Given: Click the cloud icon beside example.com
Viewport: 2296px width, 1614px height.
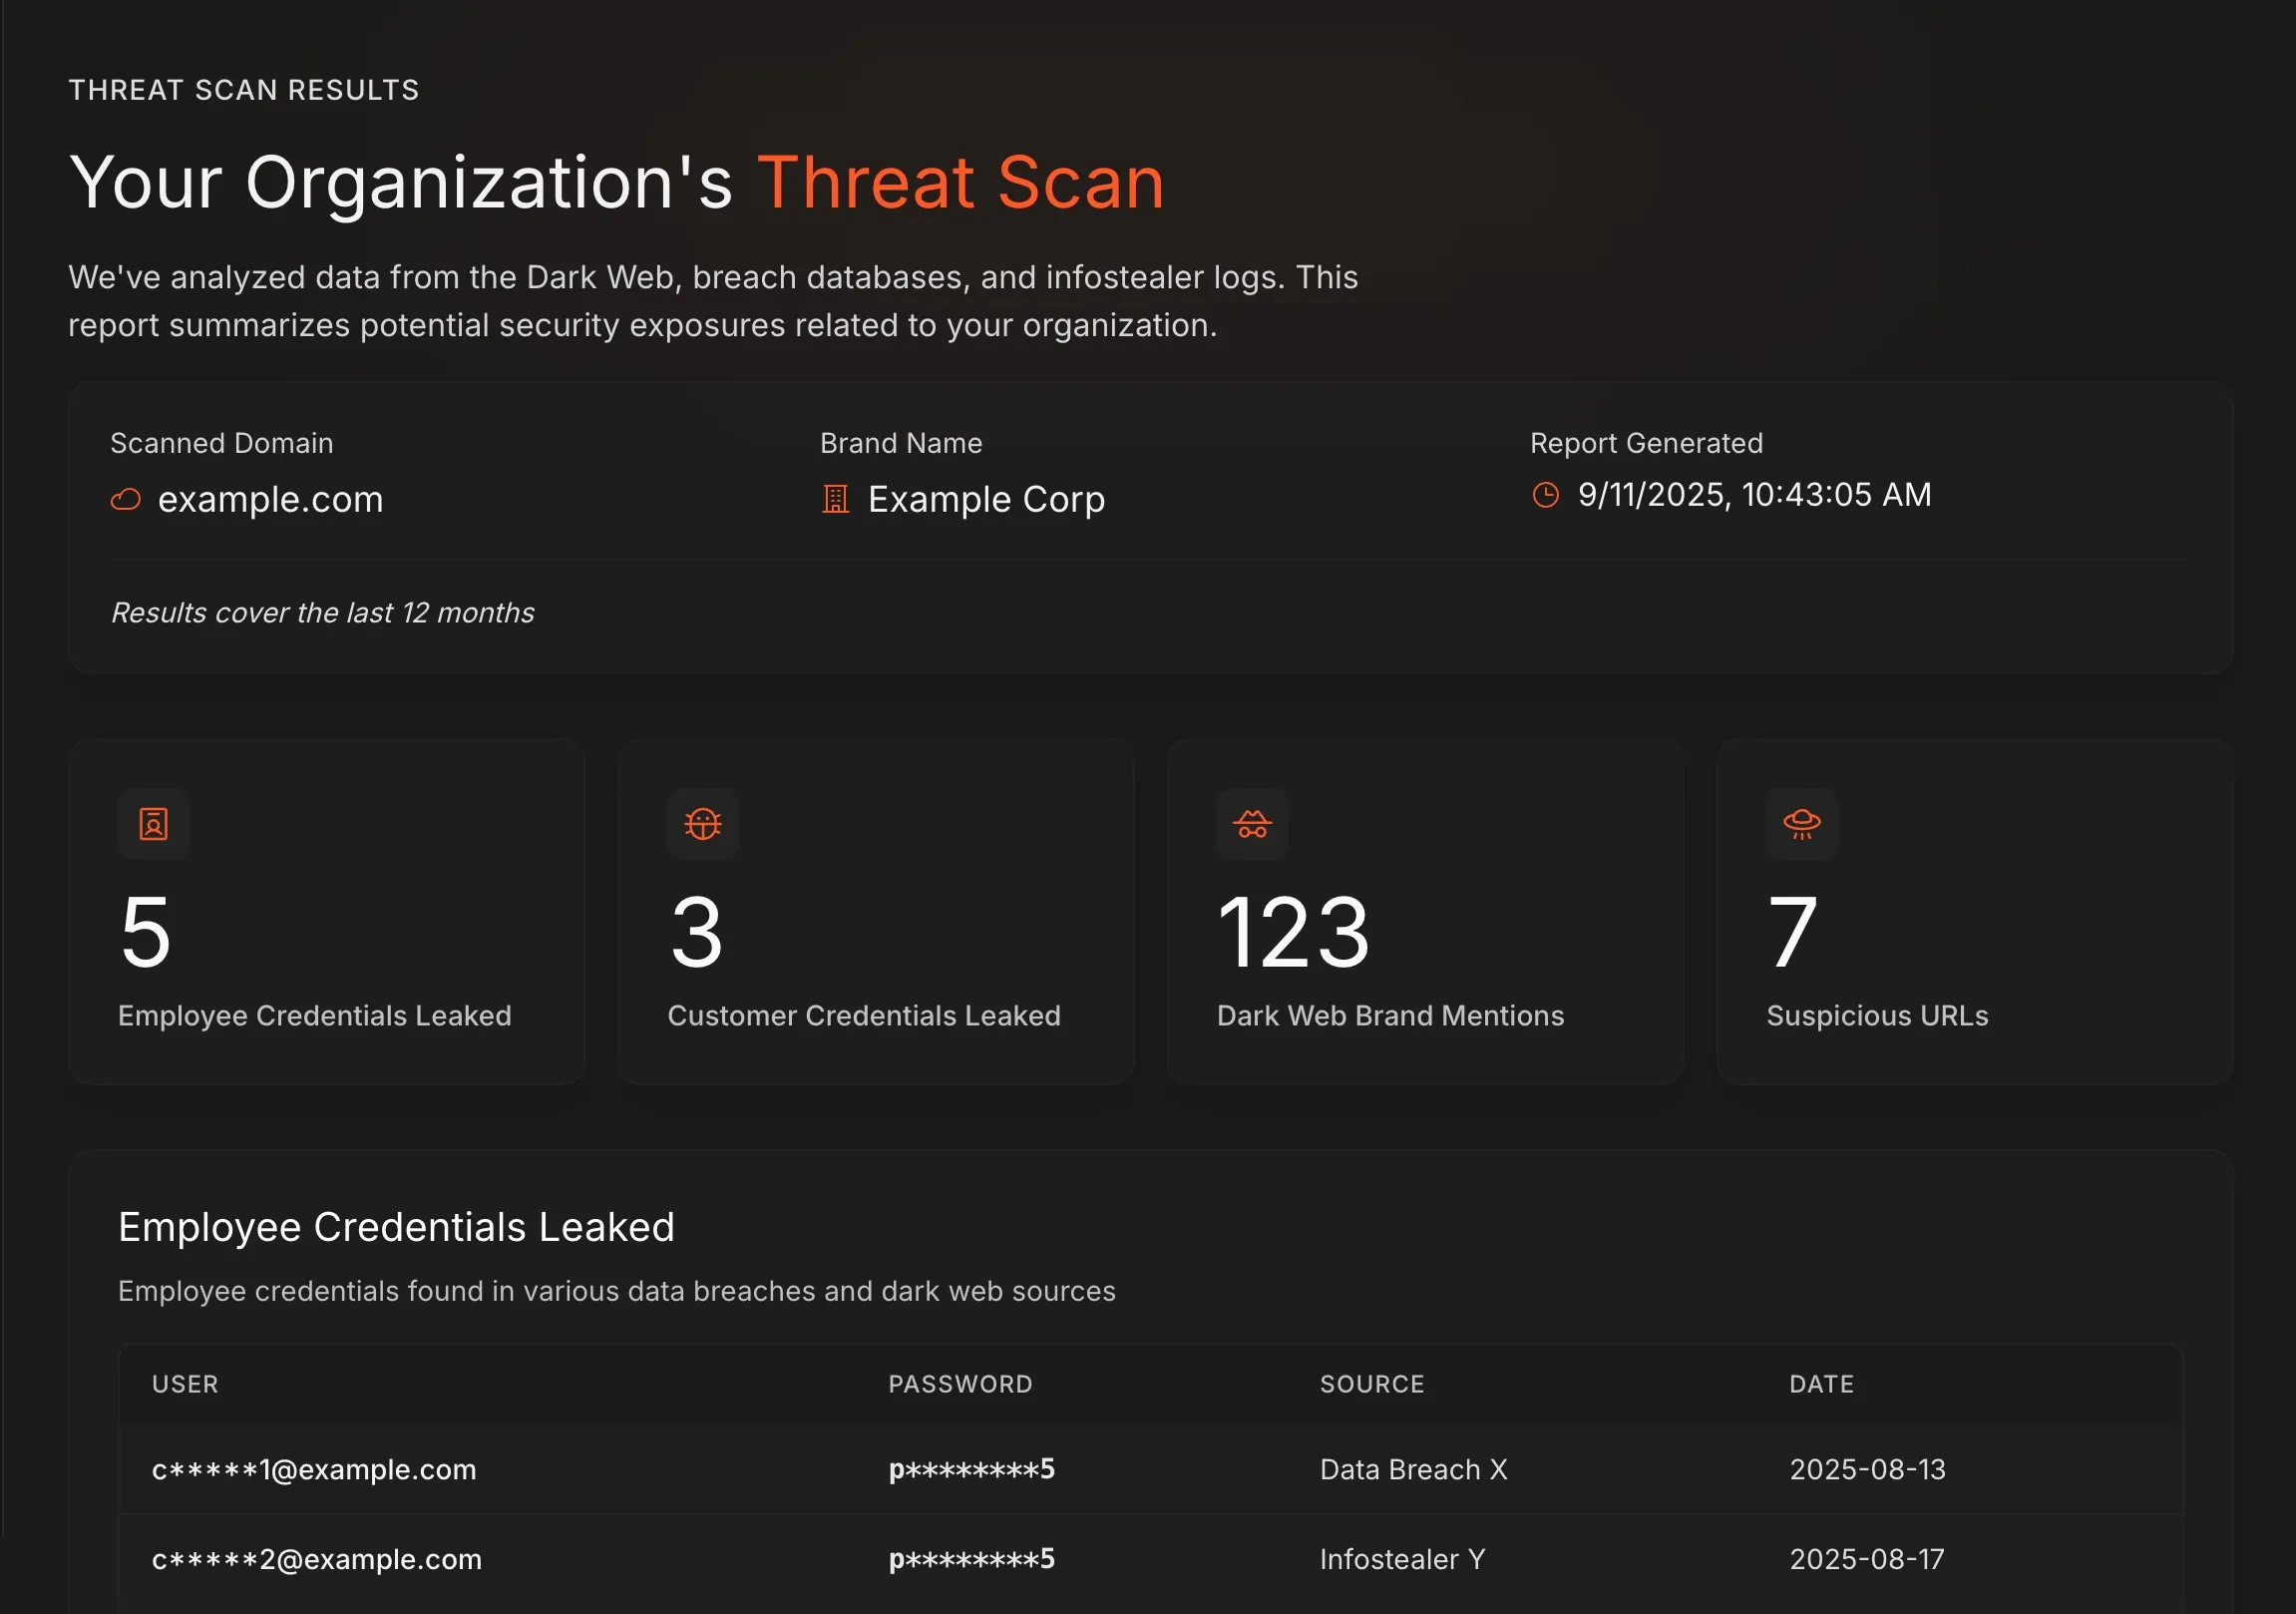Looking at the screenshot, I should pyautogui.click(x=125, y=499).
